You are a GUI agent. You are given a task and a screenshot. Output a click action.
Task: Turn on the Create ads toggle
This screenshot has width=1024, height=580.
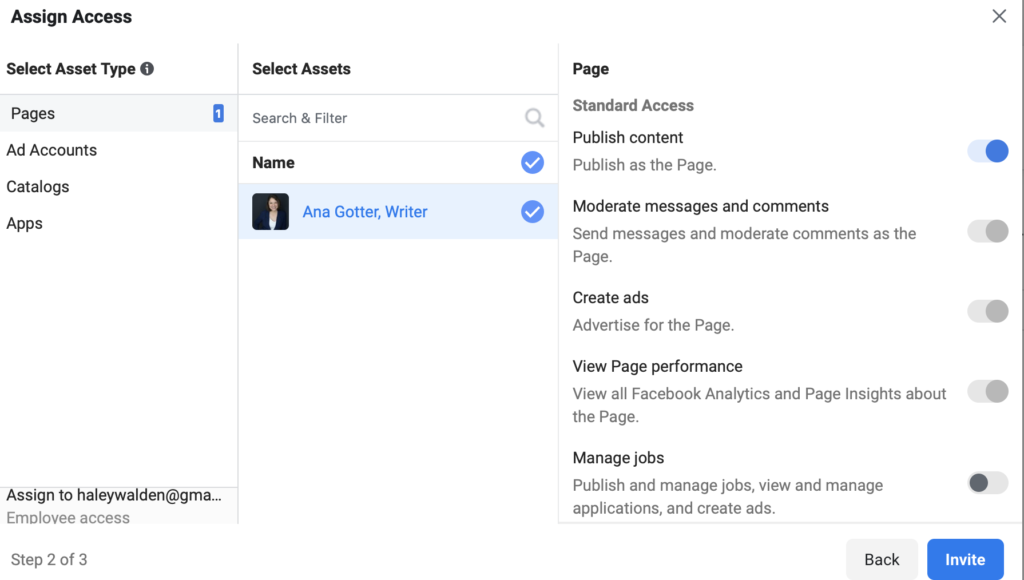[x=988, y=311]
